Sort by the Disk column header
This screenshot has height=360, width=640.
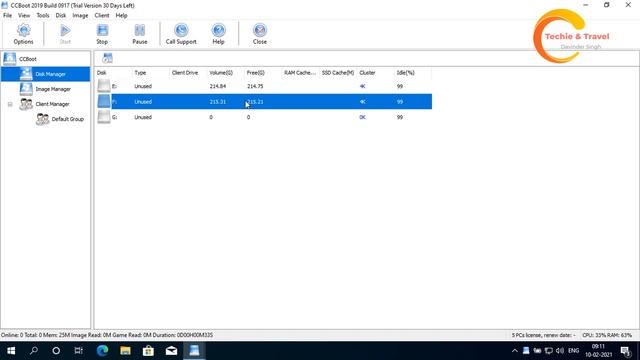(x=113, y=73)
